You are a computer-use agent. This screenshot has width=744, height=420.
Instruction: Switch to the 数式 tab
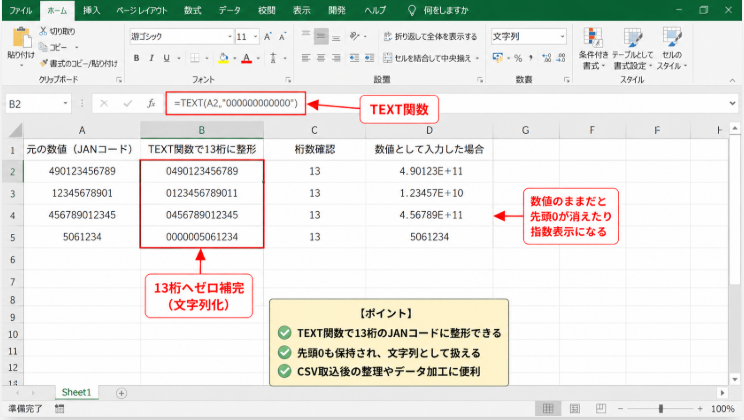pos(193,10)
